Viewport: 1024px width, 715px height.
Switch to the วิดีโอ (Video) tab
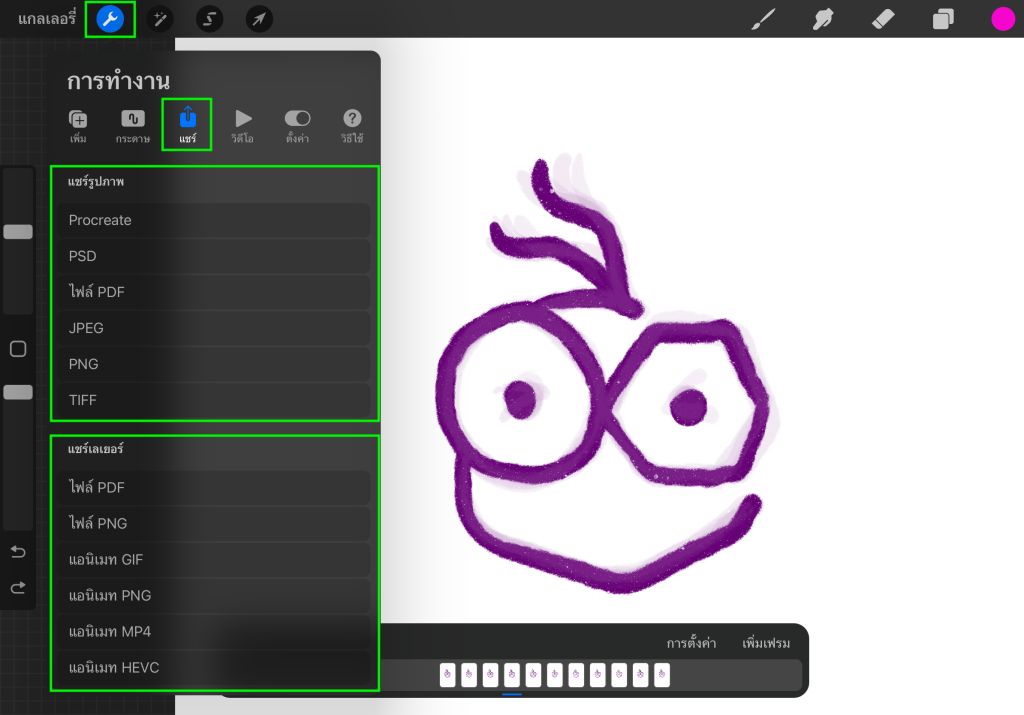tap(242, 126)
